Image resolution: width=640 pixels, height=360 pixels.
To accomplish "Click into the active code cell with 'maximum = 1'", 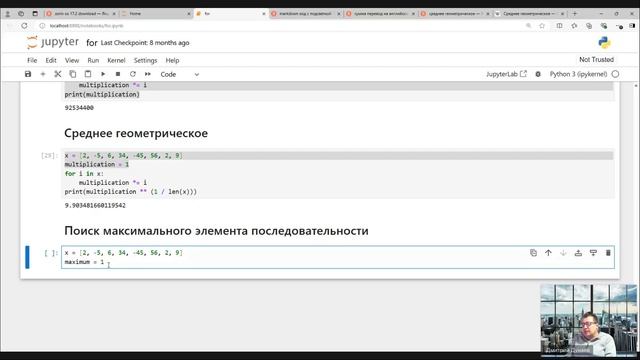I will [338, 257].
